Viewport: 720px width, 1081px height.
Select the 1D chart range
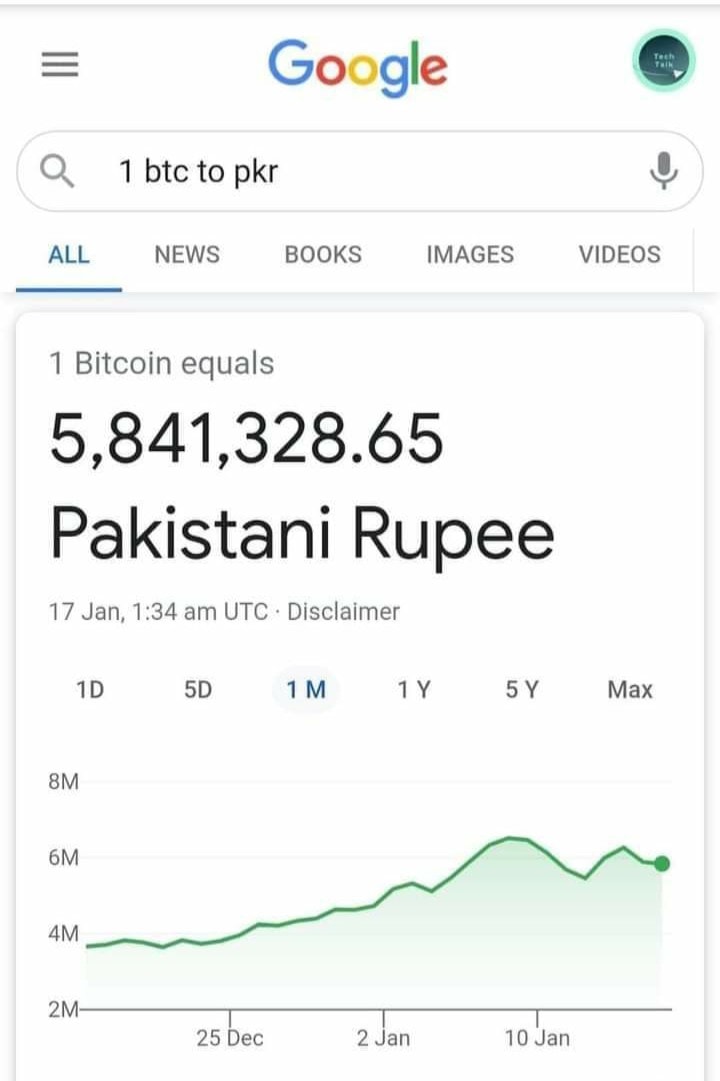pyautogui.click(x=90, y=689)
